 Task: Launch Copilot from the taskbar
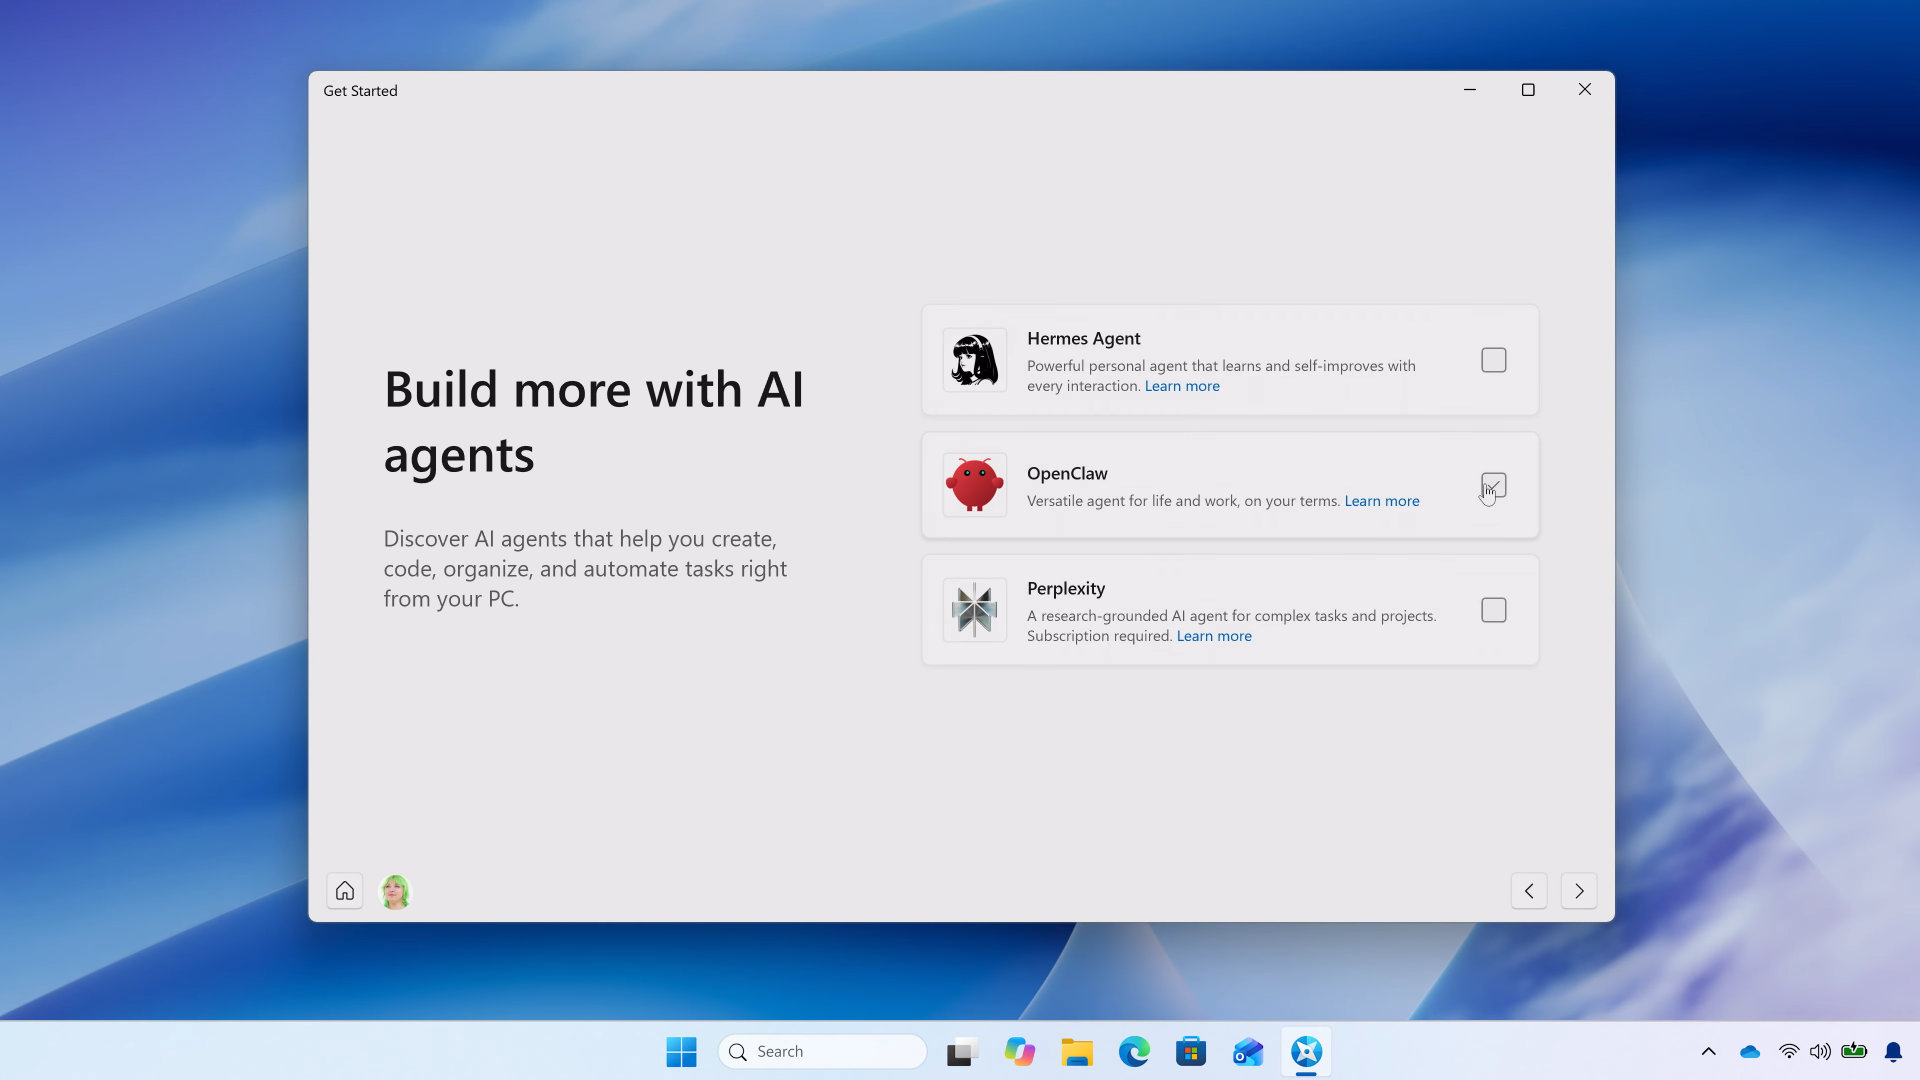point(1020,1051)
